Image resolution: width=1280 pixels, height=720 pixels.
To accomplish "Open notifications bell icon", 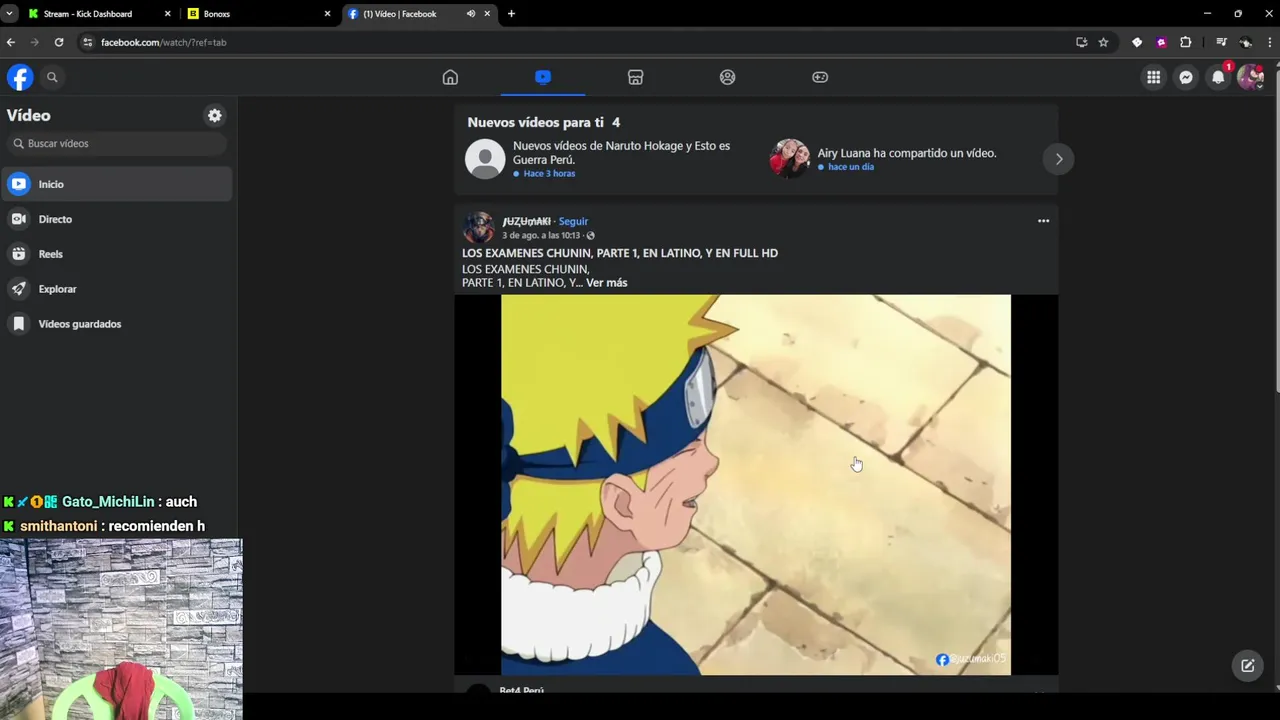I will [1218, 77].
